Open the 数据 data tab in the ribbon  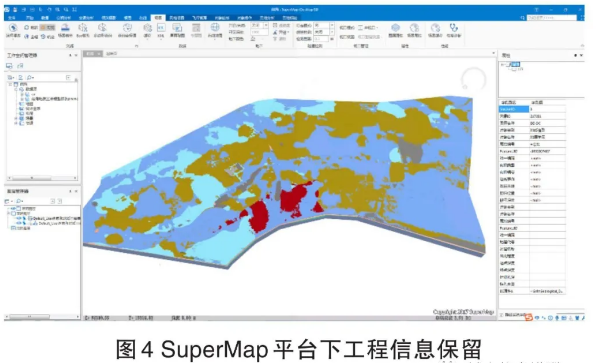[x=45, y=18]
